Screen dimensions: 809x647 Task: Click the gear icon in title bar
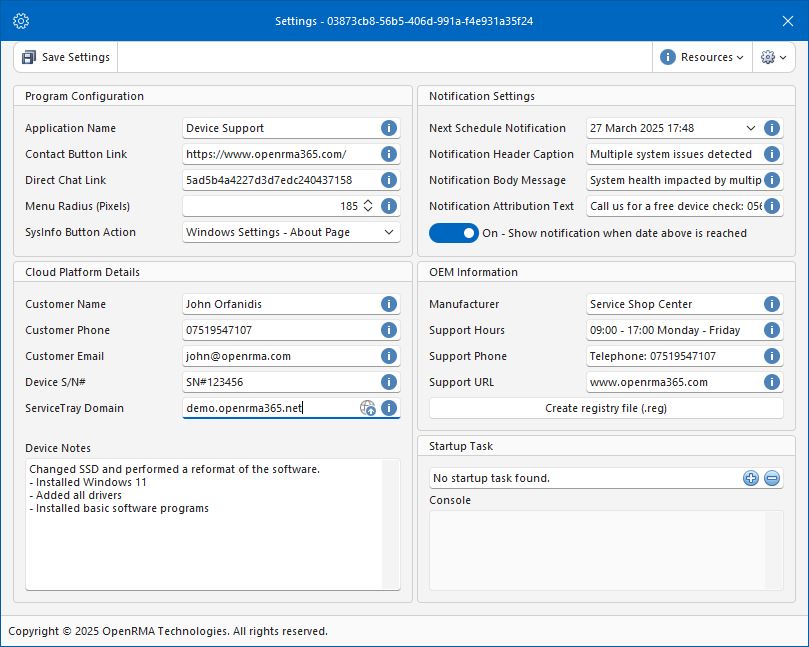pos(21,21)
